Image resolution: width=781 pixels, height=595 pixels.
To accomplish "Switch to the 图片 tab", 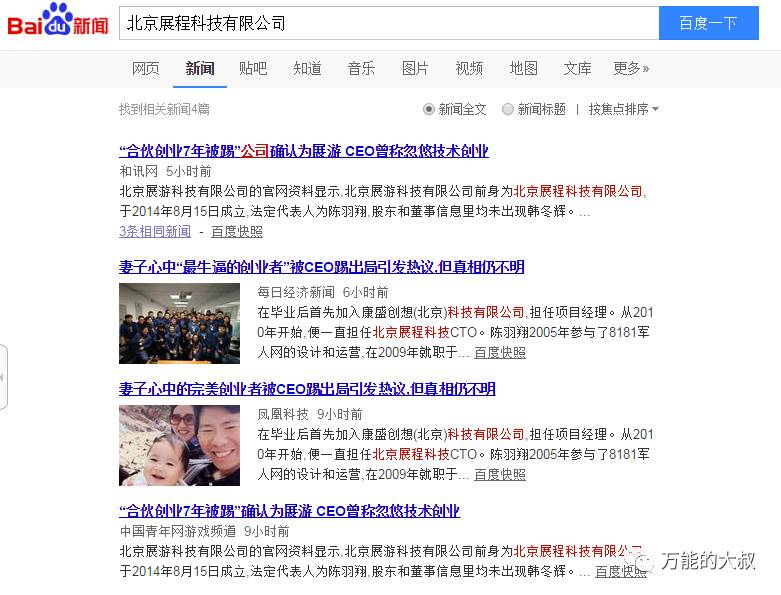I will 415,68.
